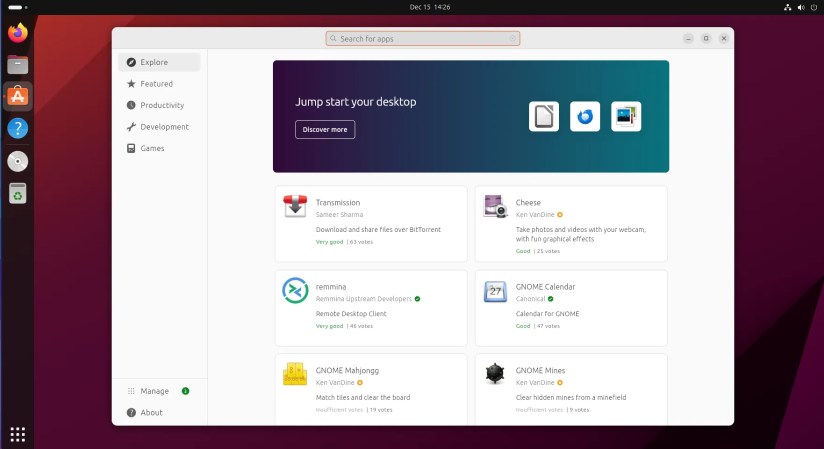Select the Featured star icon
Viewport: 824px width, 449px height.
(131, 84)
